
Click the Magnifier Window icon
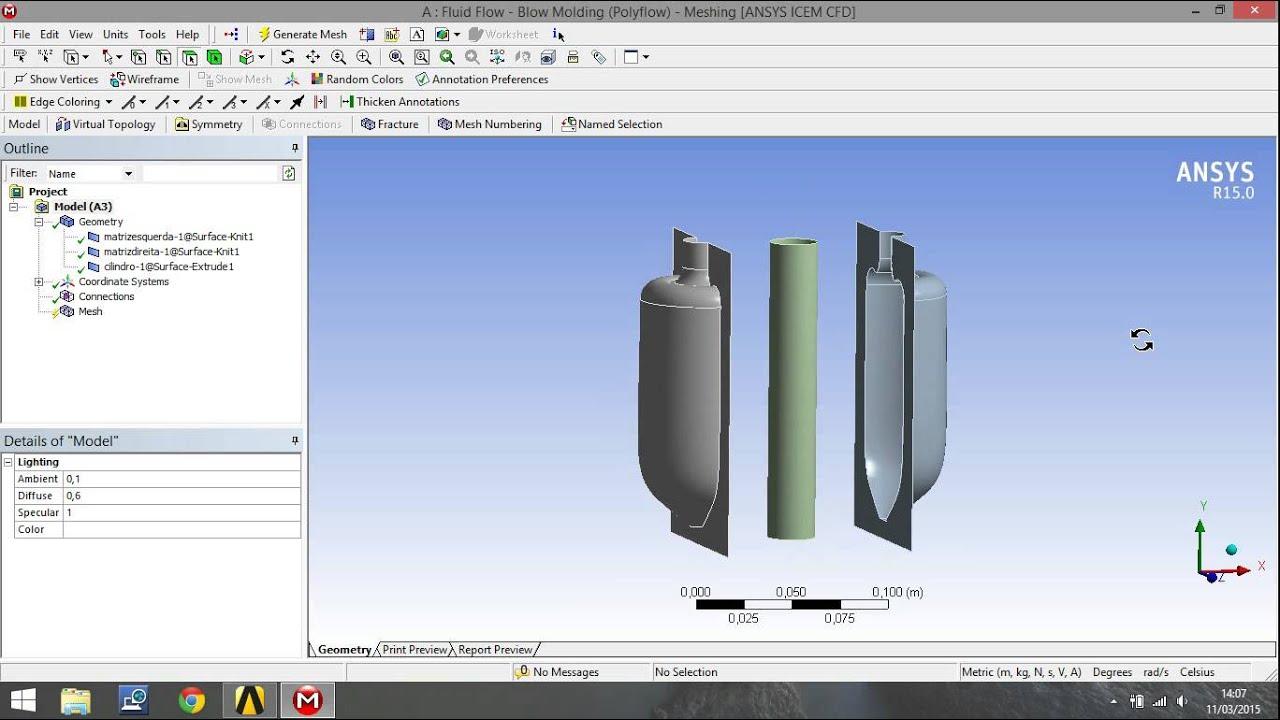[422, 57]
